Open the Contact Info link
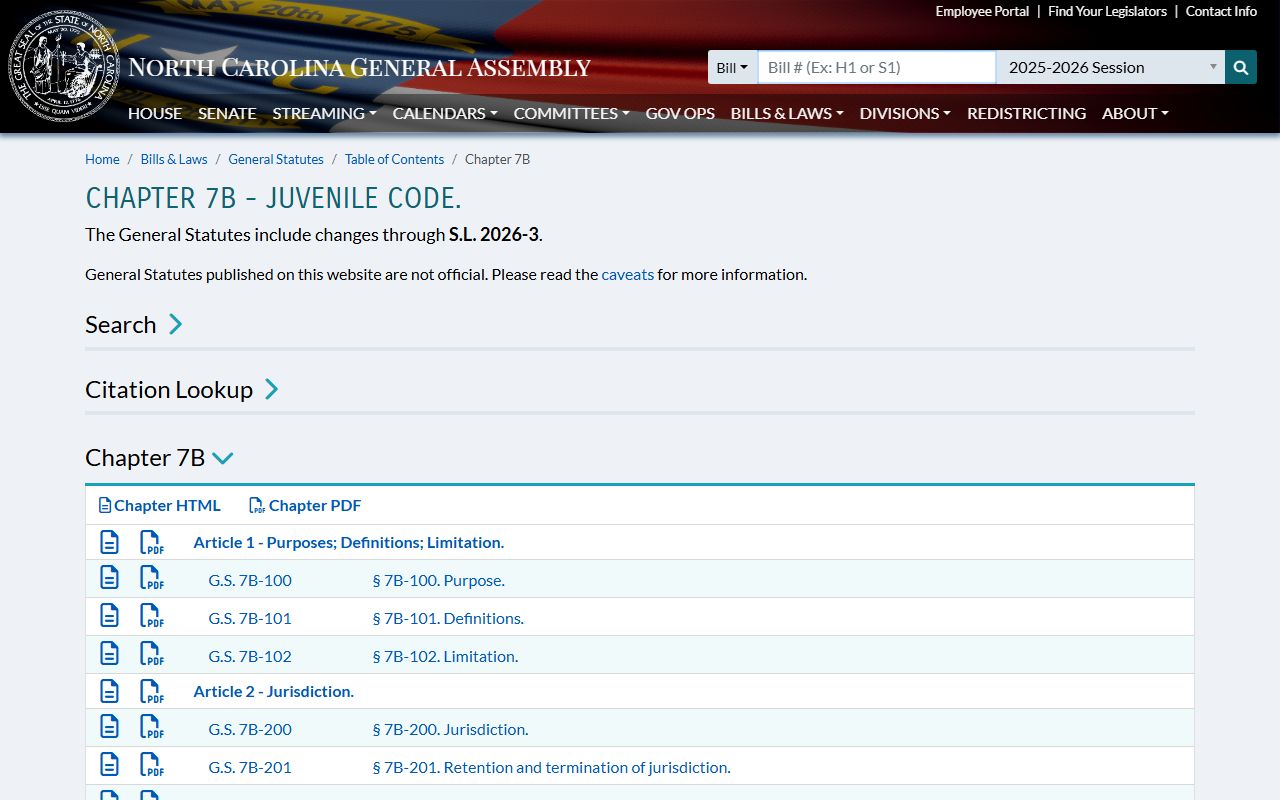 [x=1221, y=11]
